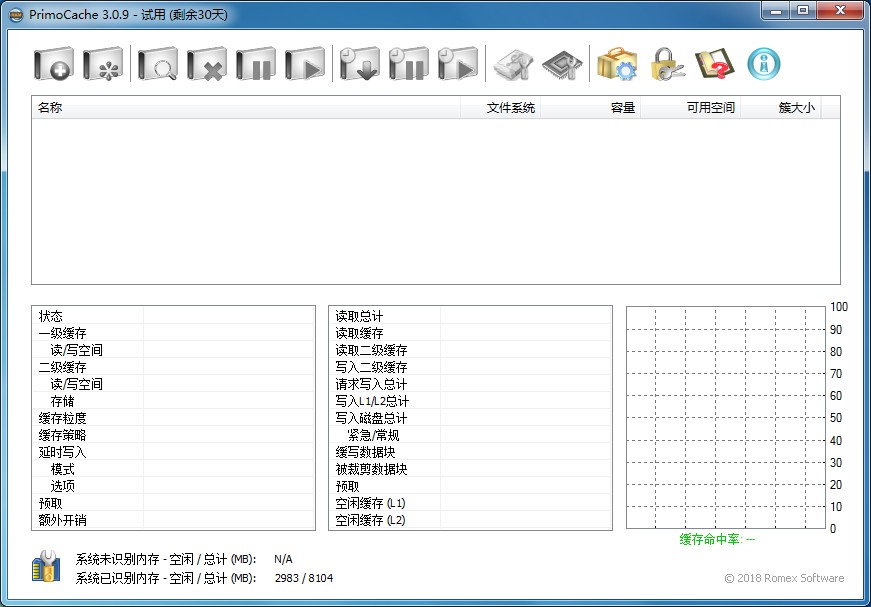Sort by the 文件系统 column header
Screen dimensions: 871x607
500,108
